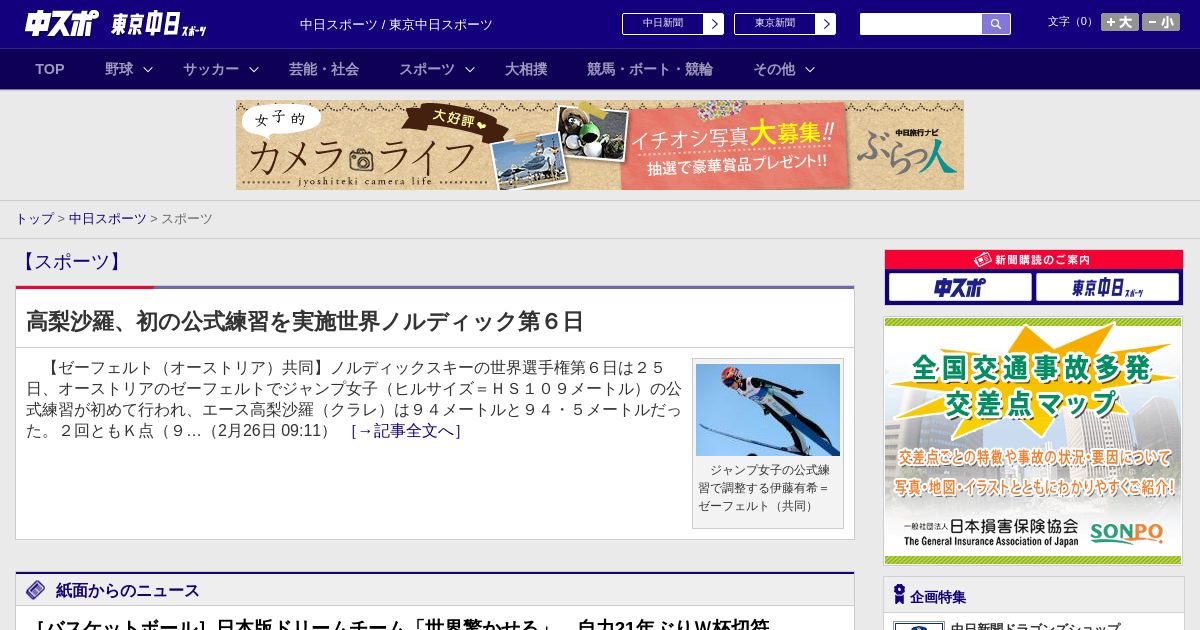Open the 中日新聞 link button
The width and height of the screenshot is (1200, 630).
click(663, 24)
